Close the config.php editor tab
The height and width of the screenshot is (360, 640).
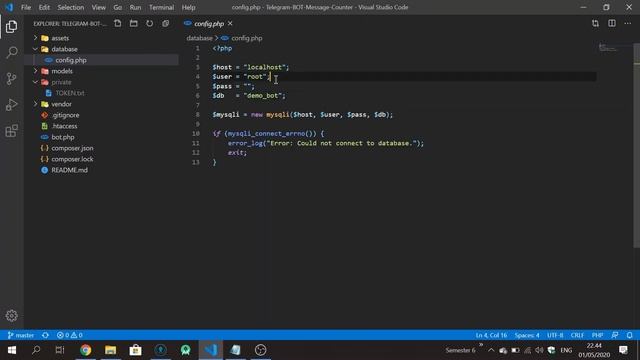[x=230, y=24]
